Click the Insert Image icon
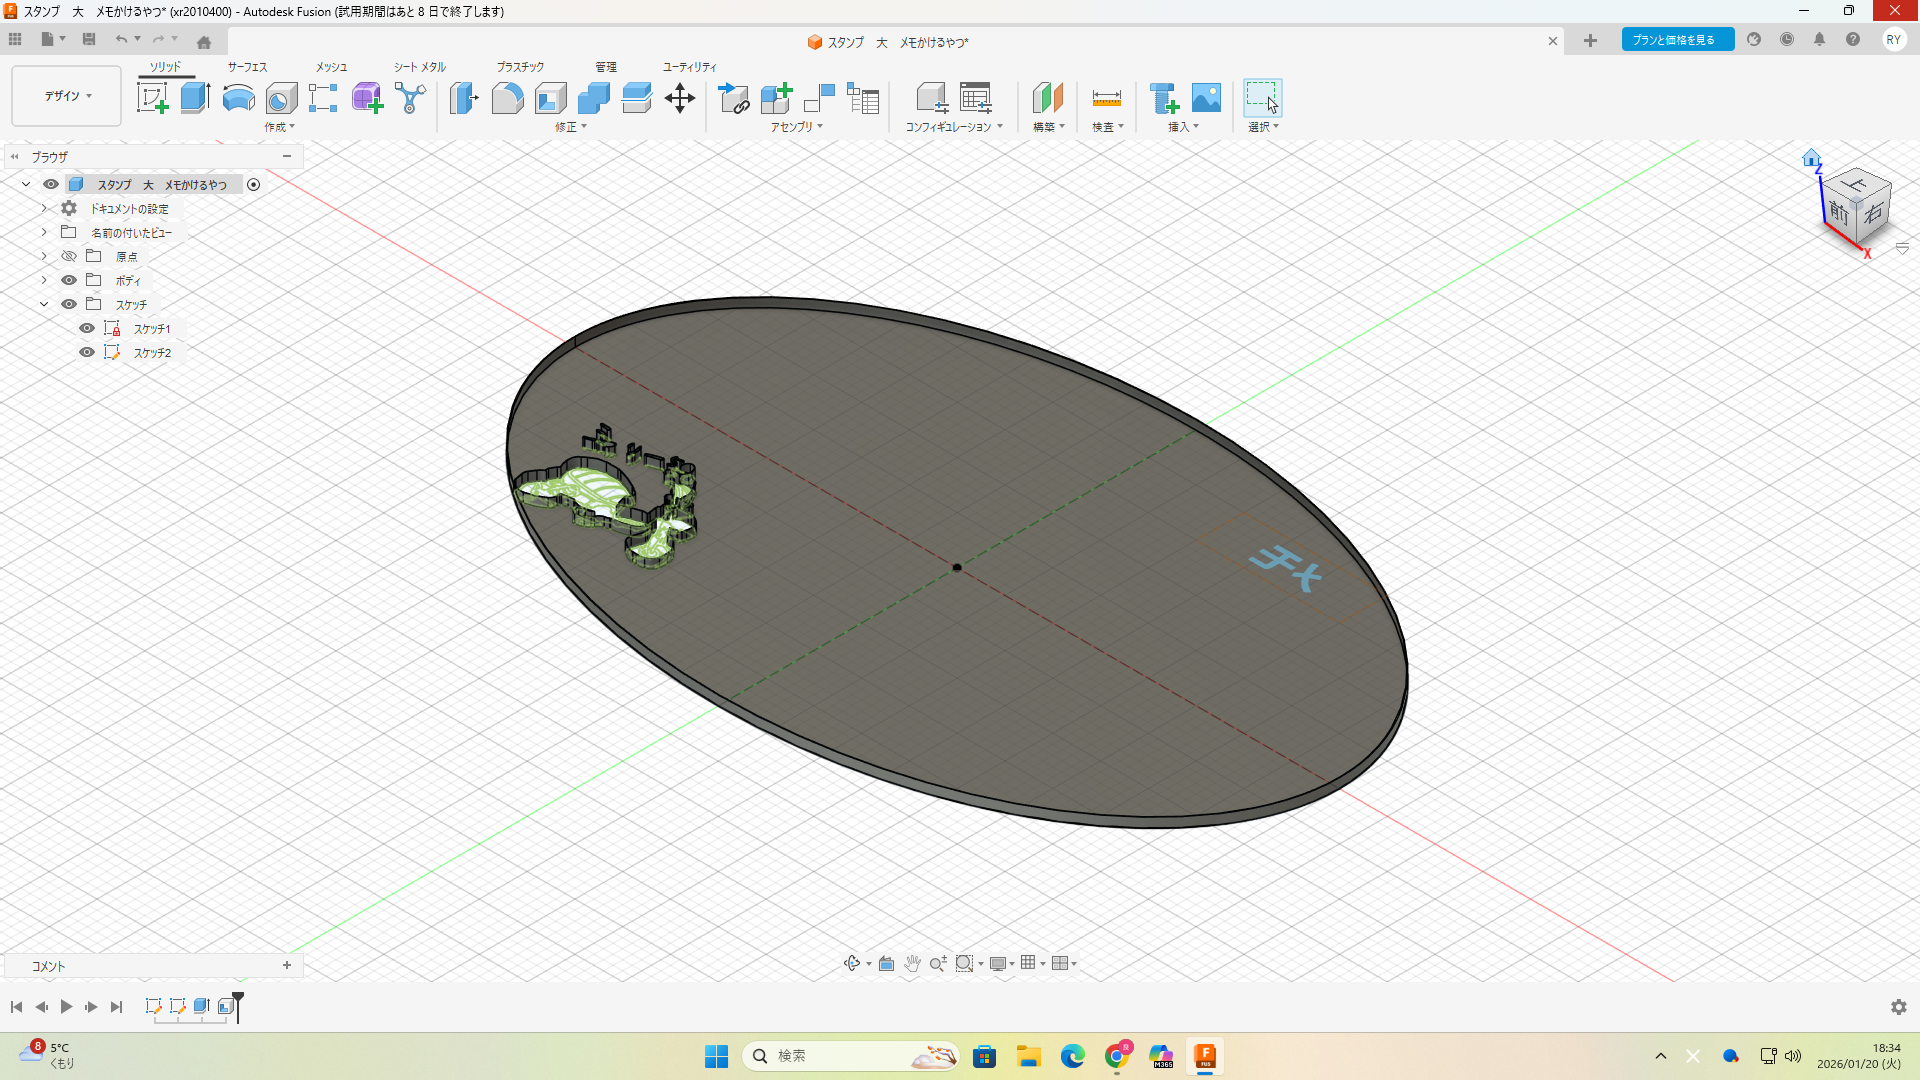 (x=1206, y=98)
